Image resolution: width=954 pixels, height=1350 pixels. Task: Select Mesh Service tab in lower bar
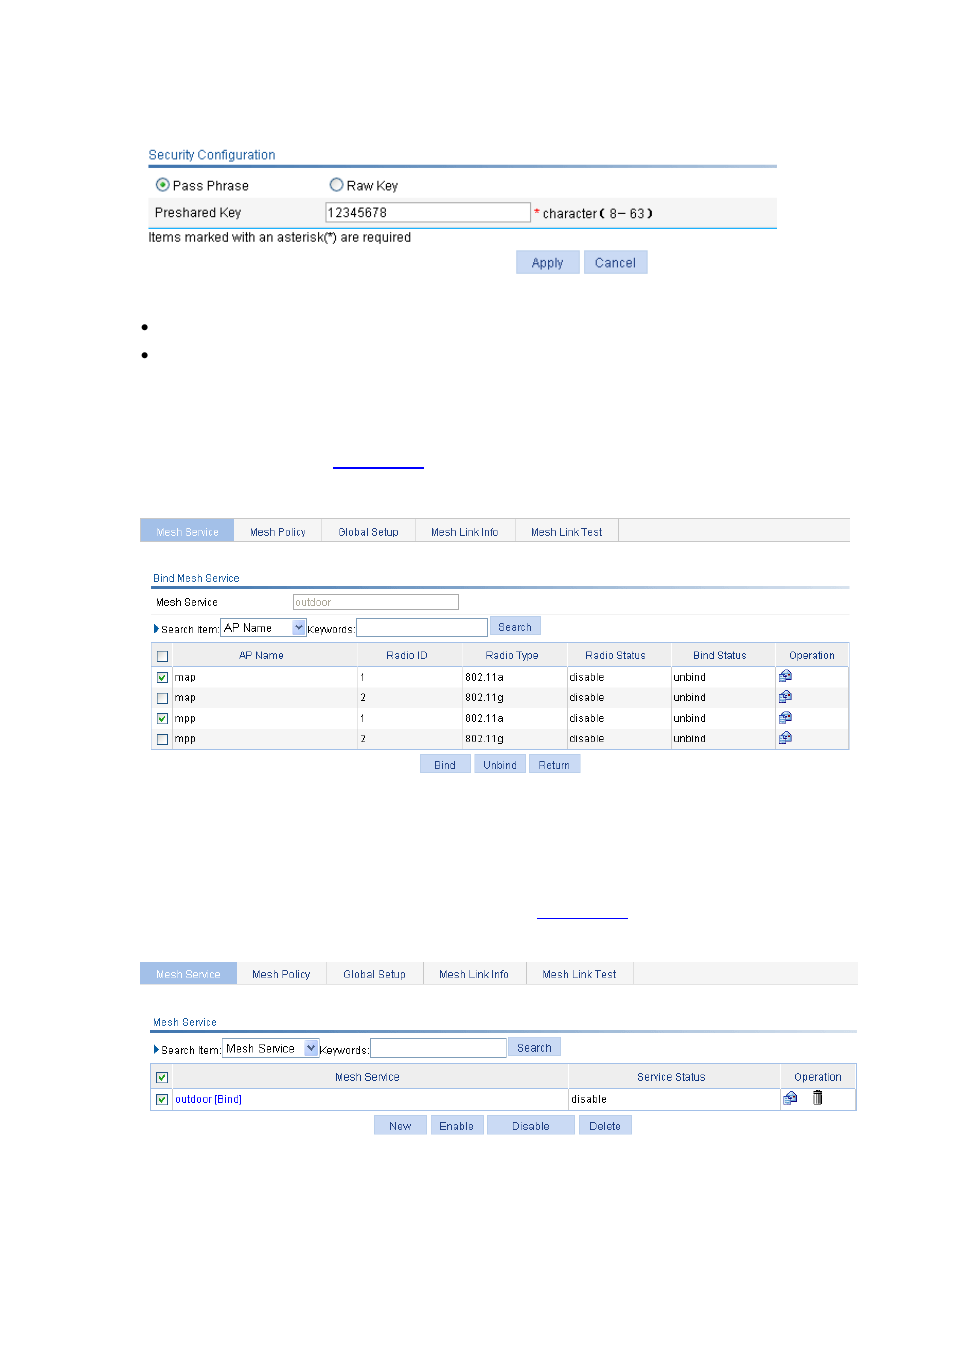click(x=188, y=974)
